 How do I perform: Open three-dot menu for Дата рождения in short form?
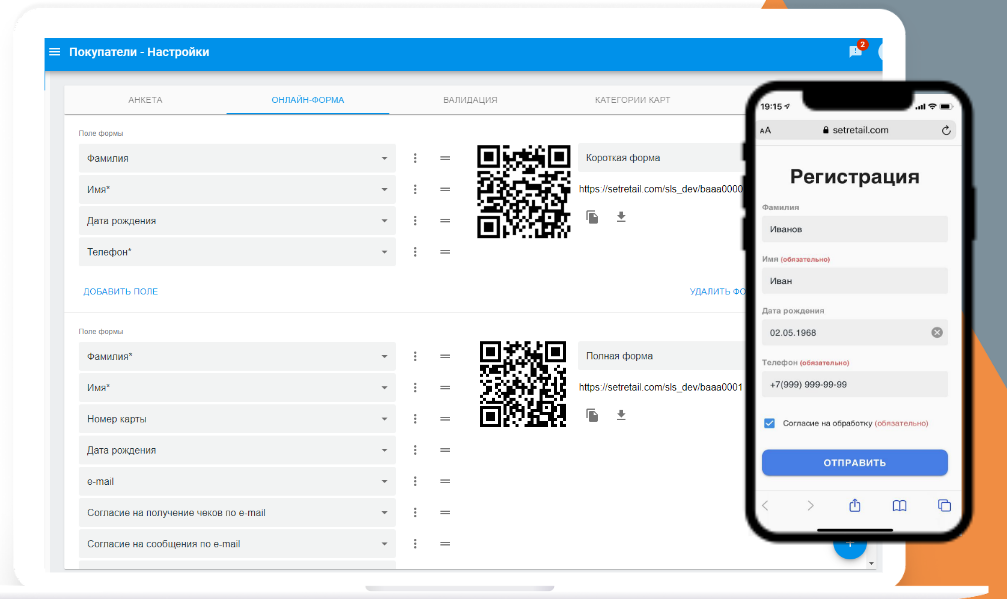[x=415, y=221]
